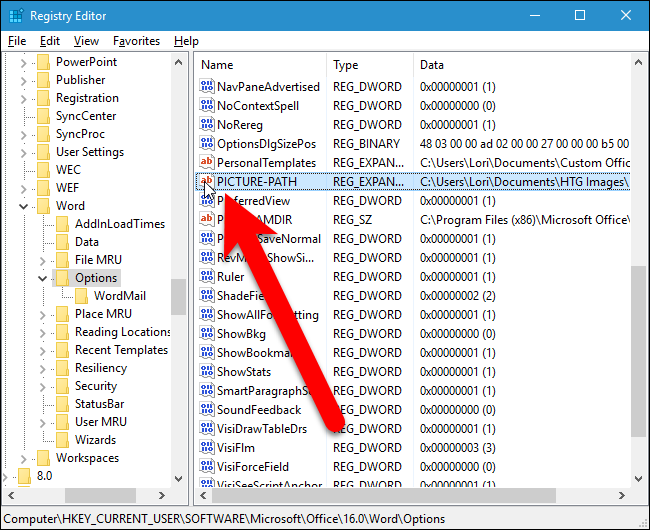The width and height of the screenshot is (650, 530).
Task: Click the NoContextSpell DWORD value icon
Action: coord(206,106)
